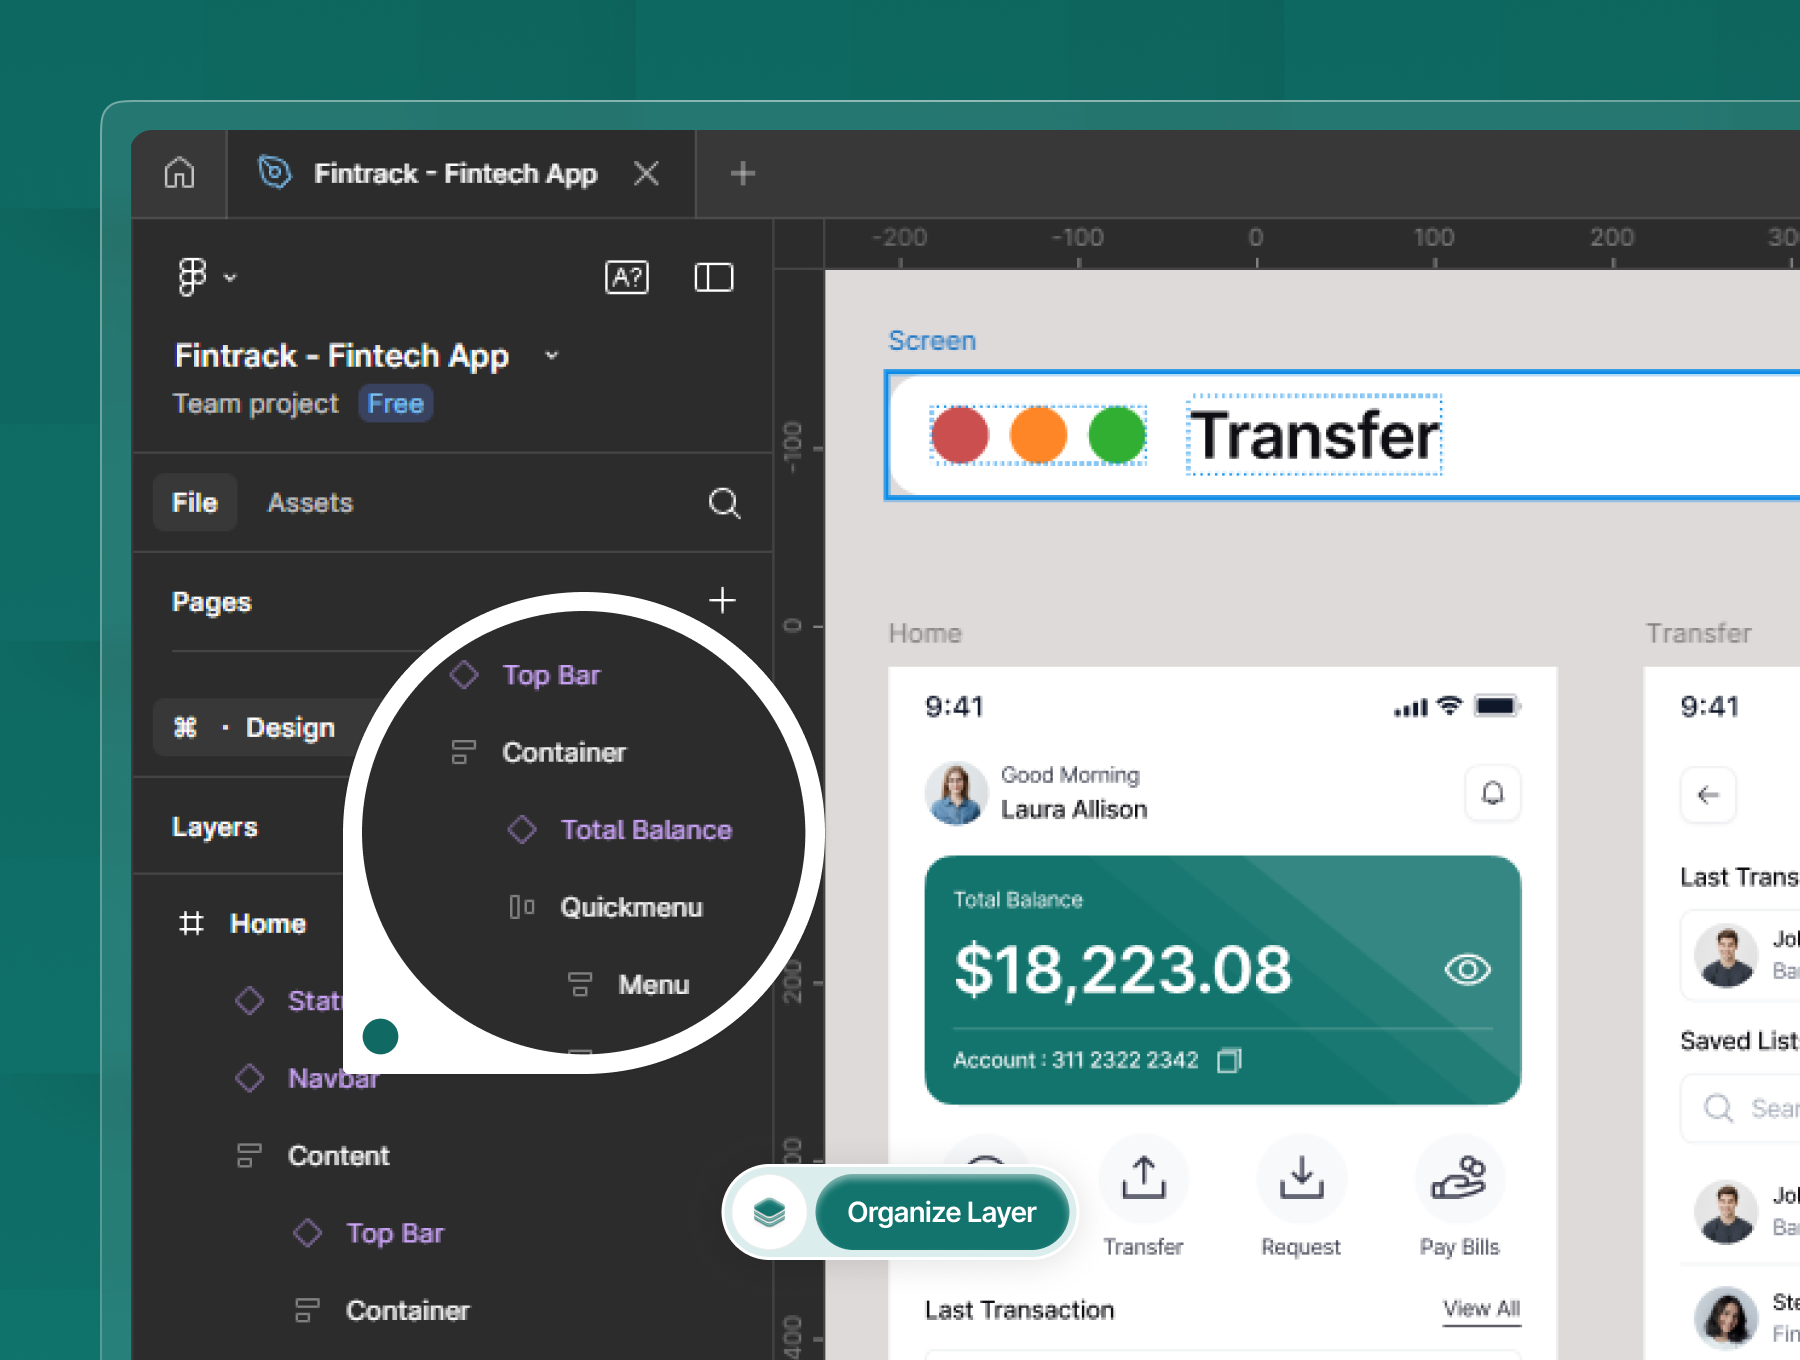Add a new page with plus icon
Viewport: 1800px width, 1360px height.
pyautogui.click(x=722, y=600)
